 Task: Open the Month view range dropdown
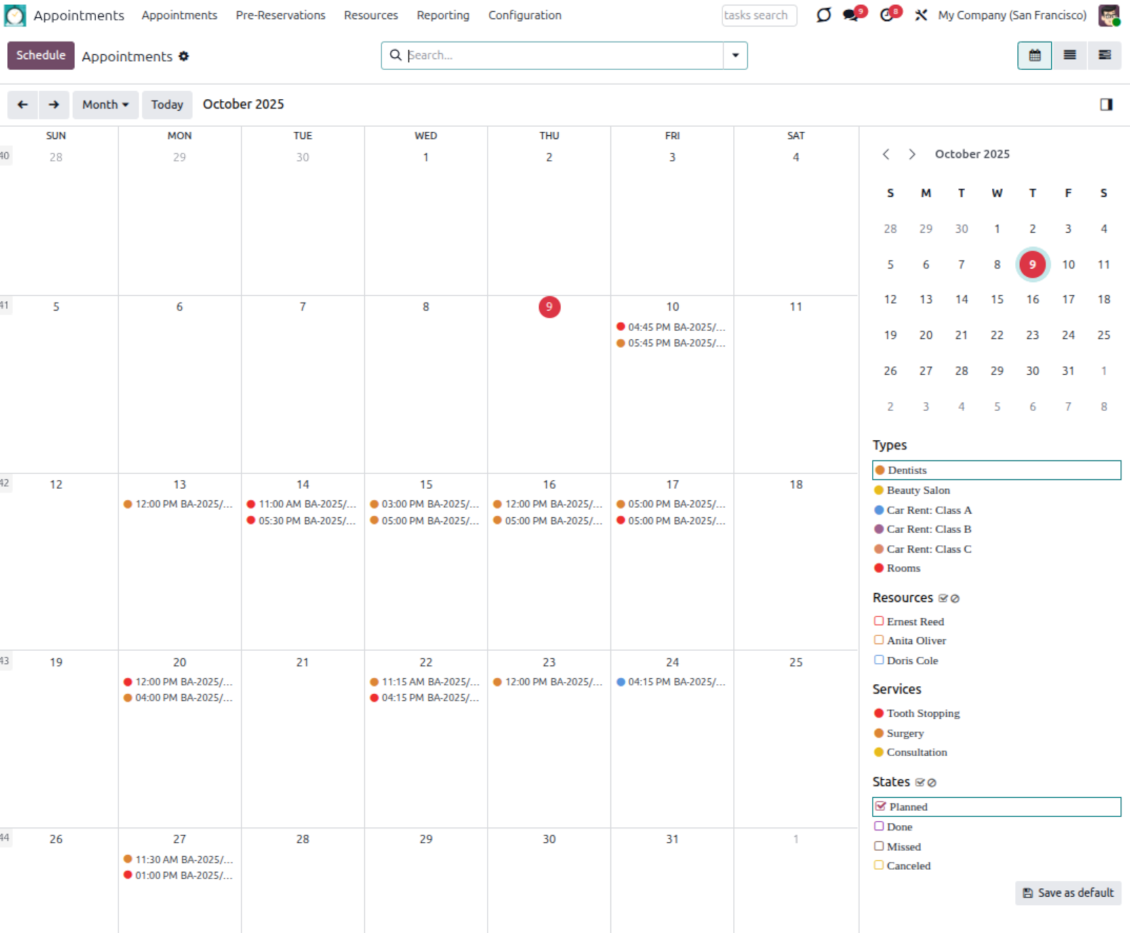105,105
